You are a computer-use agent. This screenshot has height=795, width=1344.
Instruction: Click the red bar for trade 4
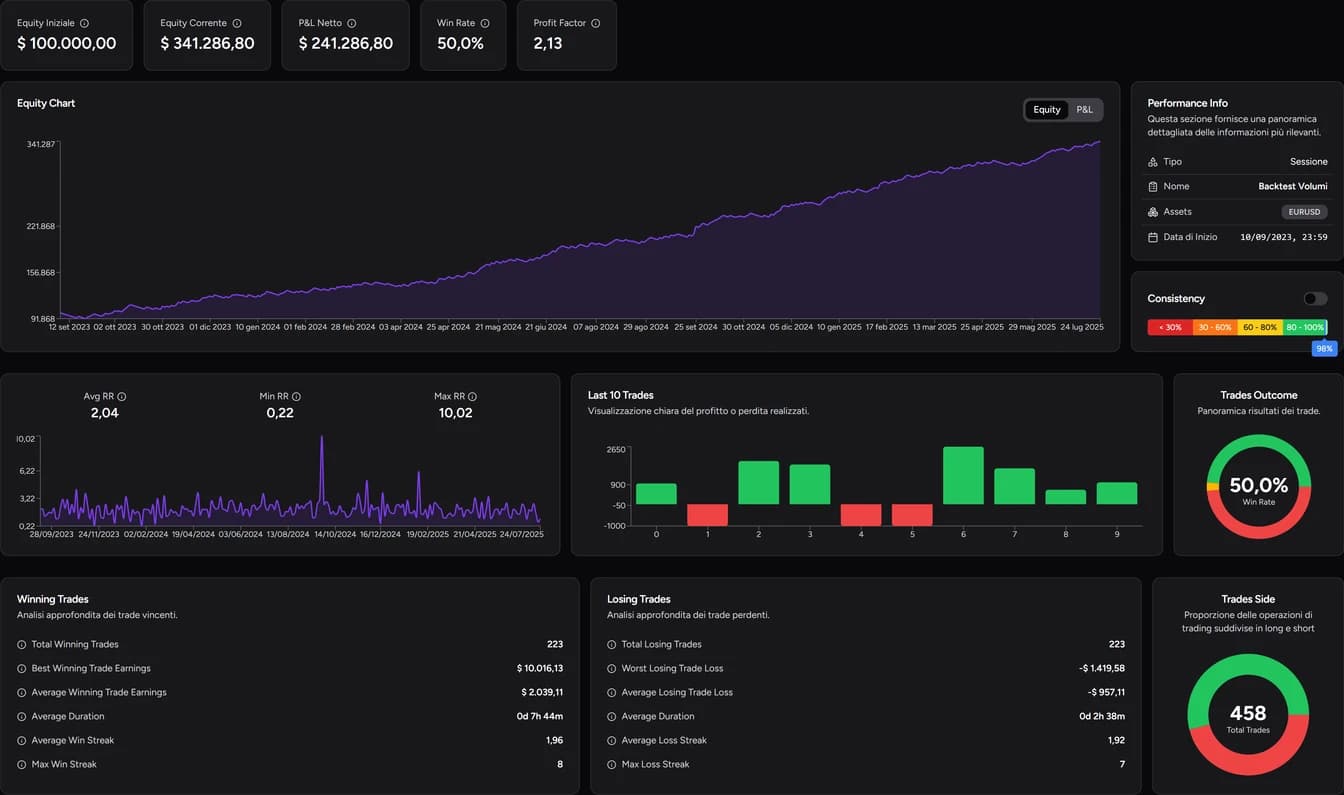tap(861, 515)
